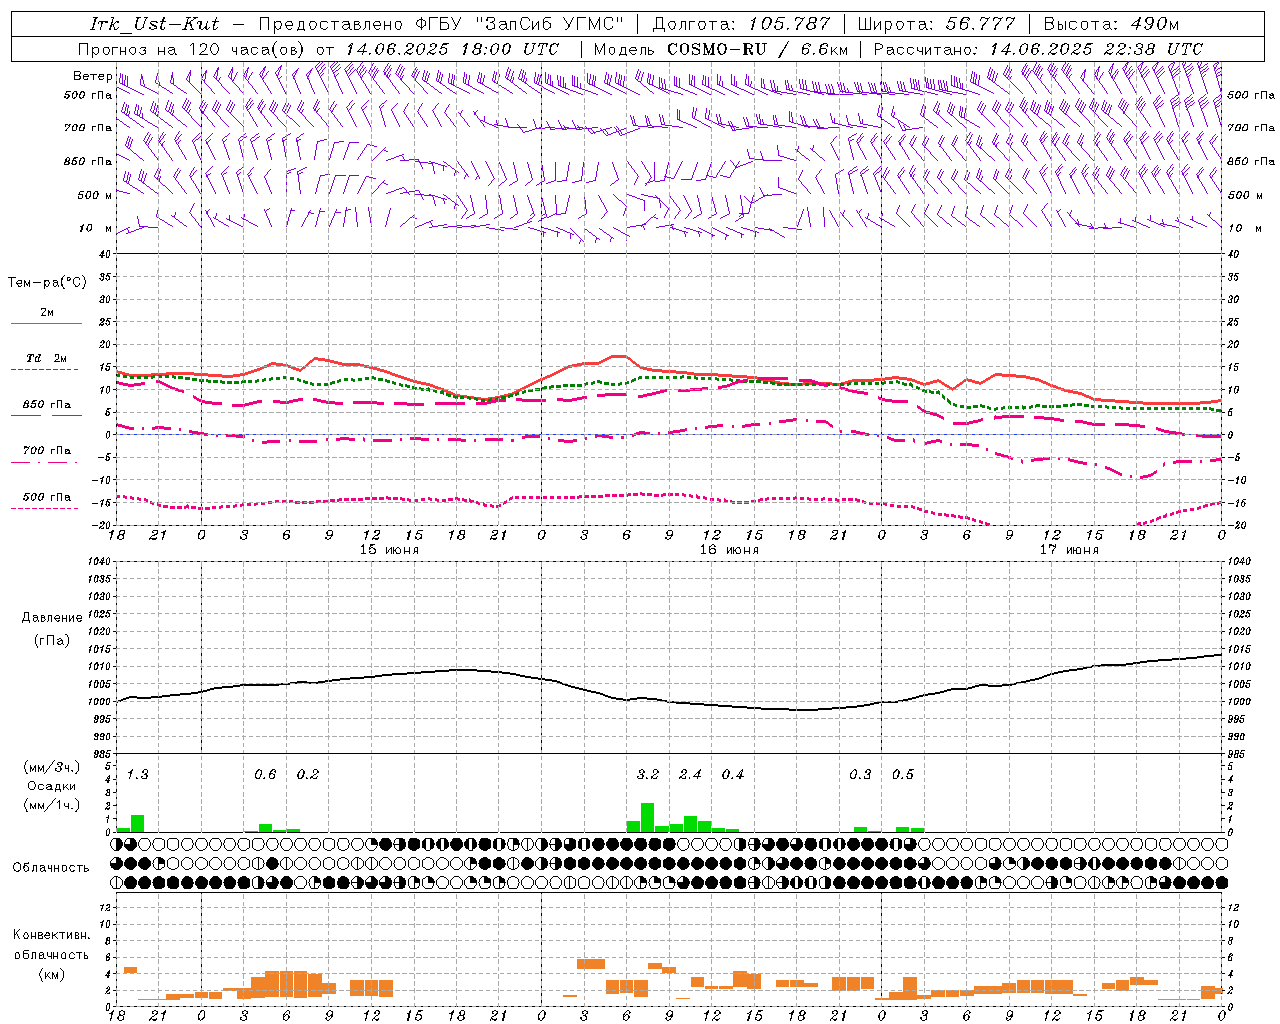Click the tallest green precipitation bar

pos(647,817)
